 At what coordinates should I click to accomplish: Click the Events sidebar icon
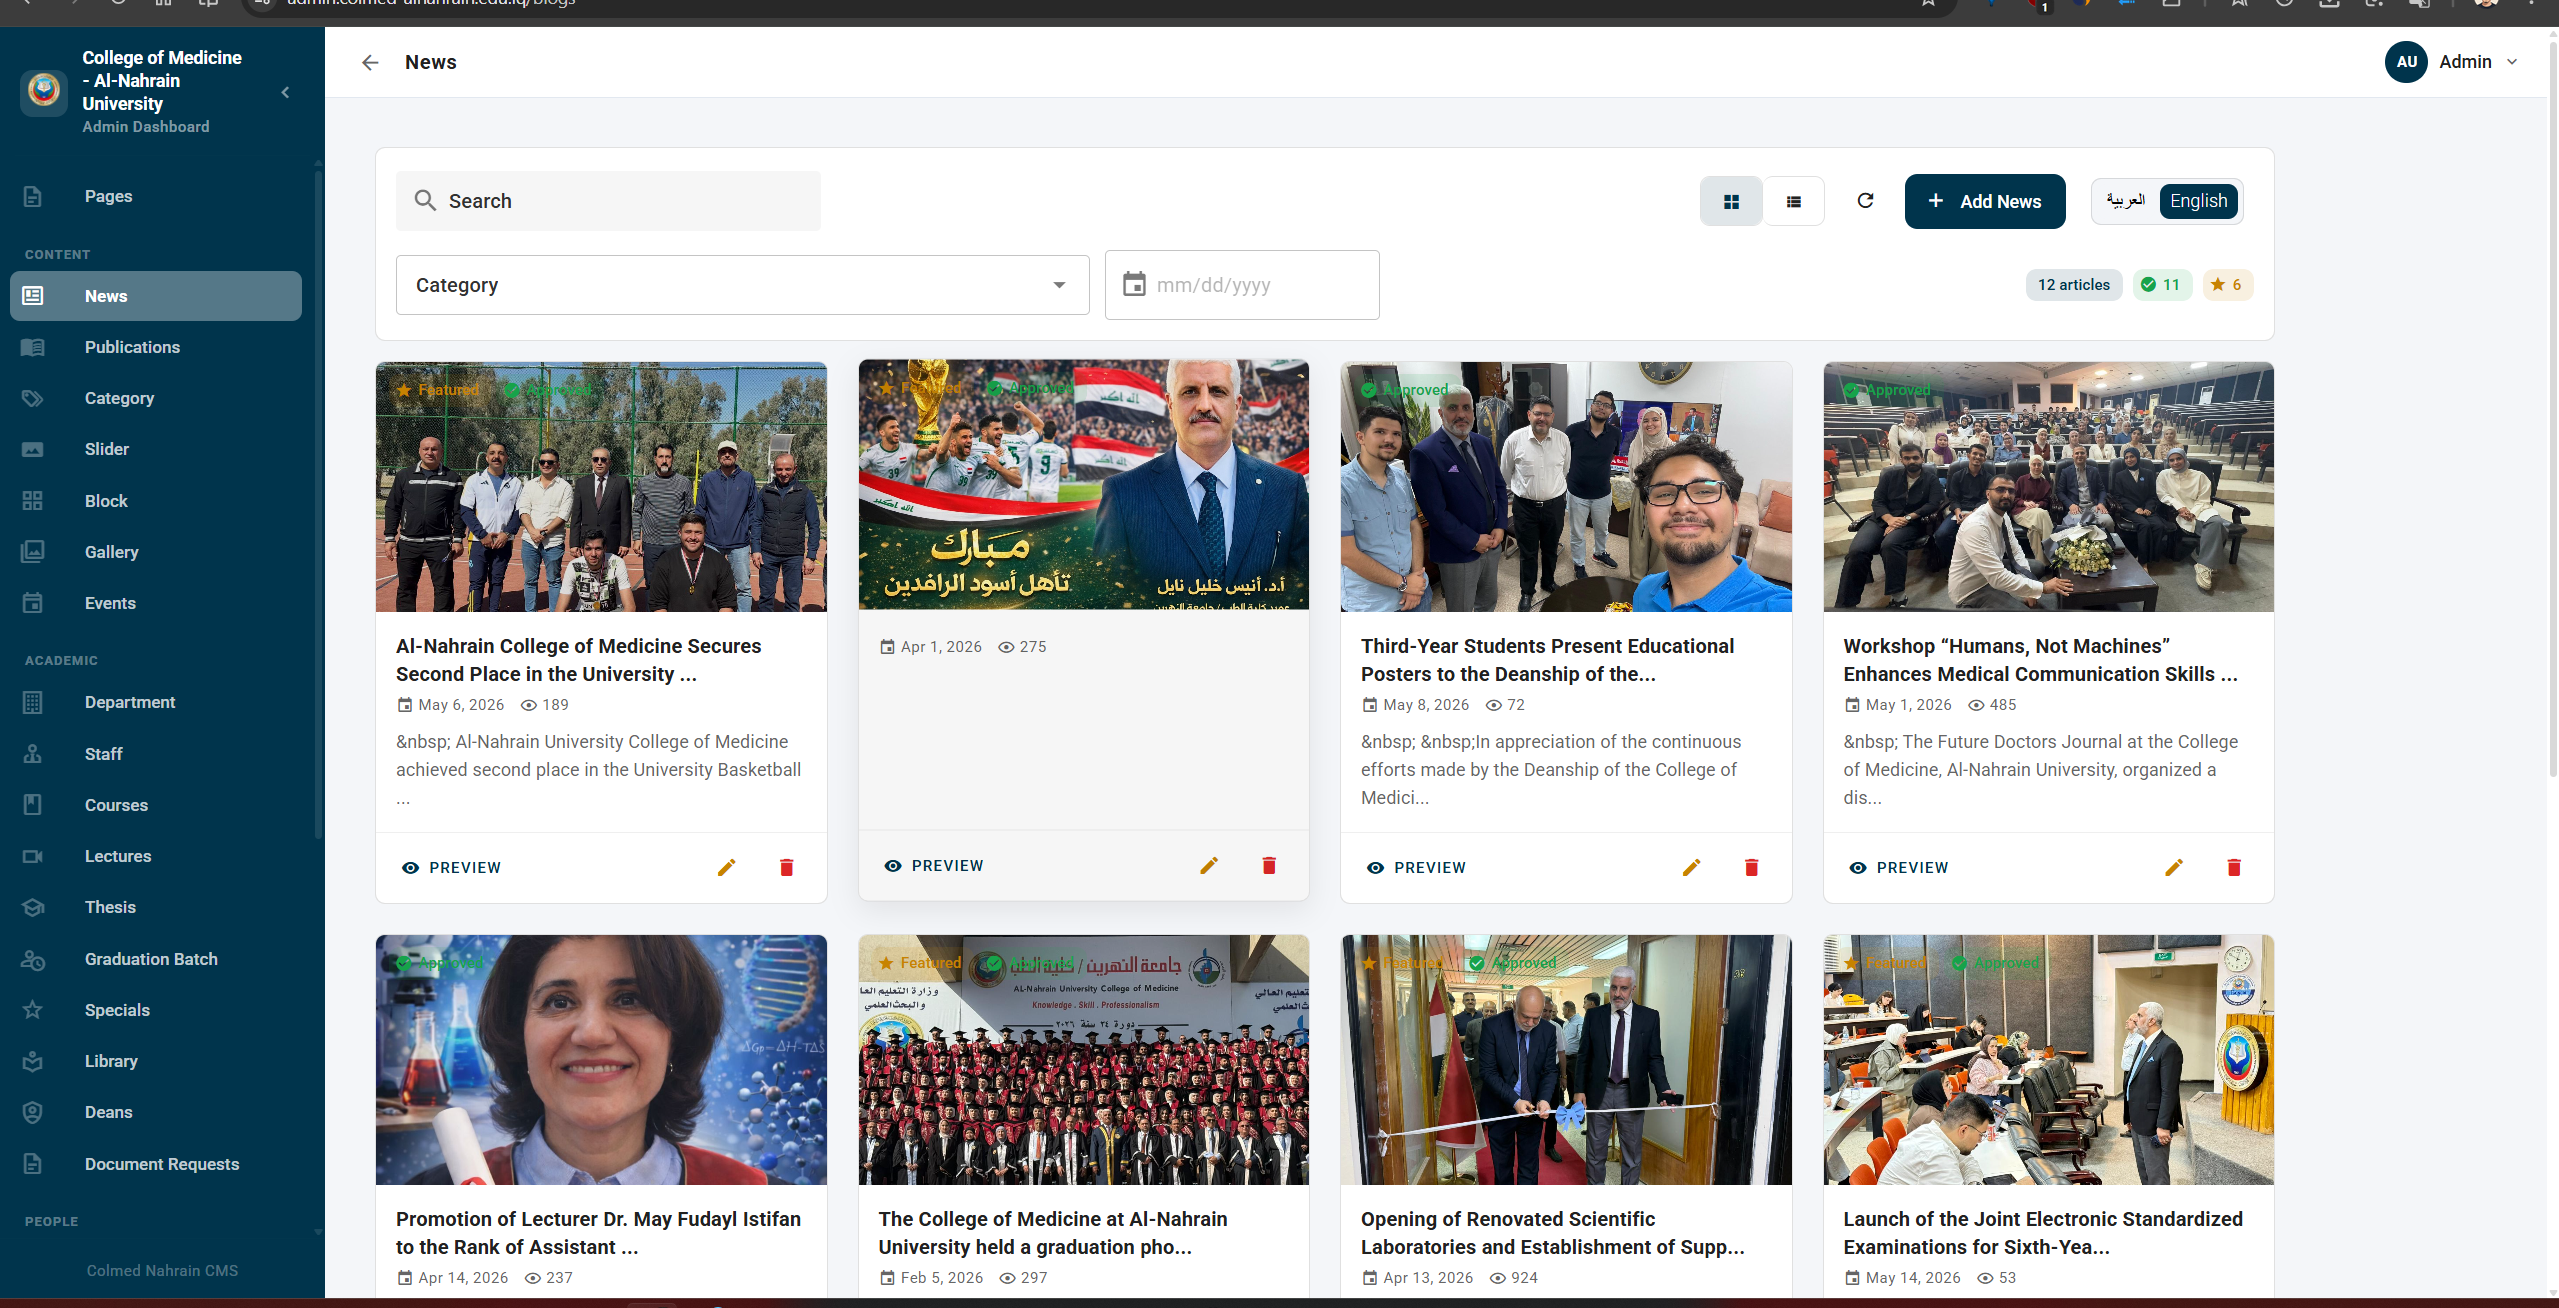click(x=33, y=603)
